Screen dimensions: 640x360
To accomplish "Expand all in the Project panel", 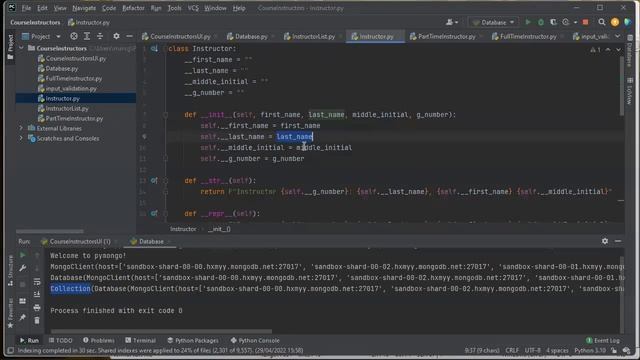I will click(87, 36).
